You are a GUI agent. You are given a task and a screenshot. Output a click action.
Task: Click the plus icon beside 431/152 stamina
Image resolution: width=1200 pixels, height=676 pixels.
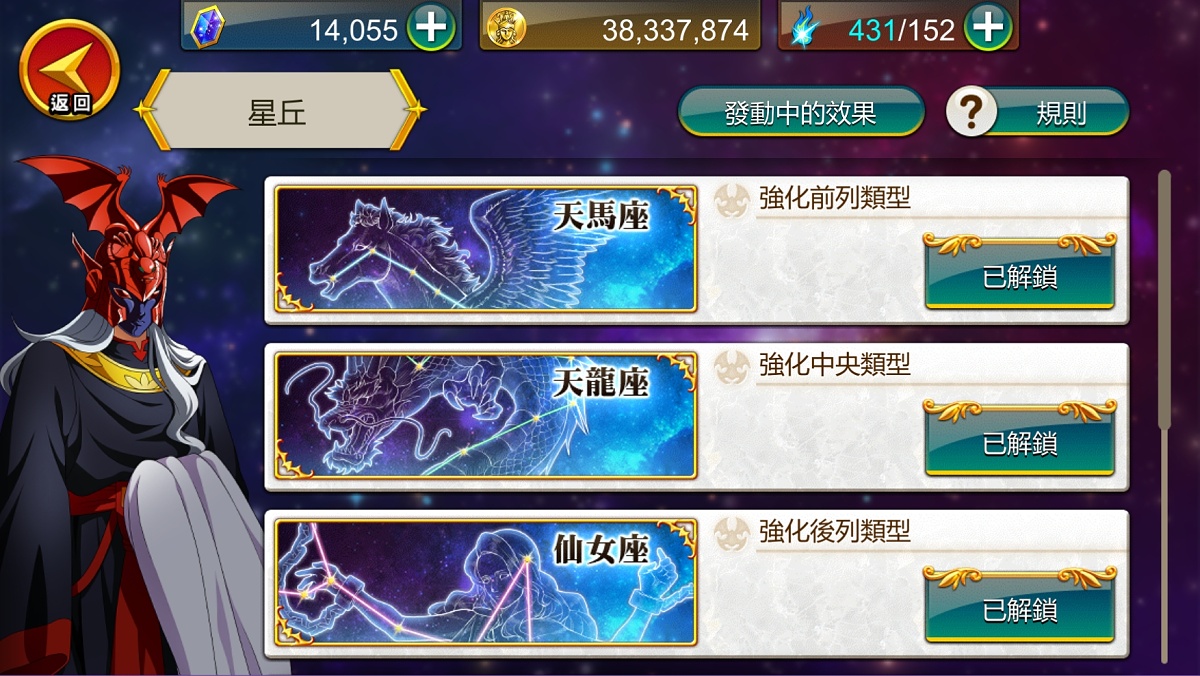(988, 28)
